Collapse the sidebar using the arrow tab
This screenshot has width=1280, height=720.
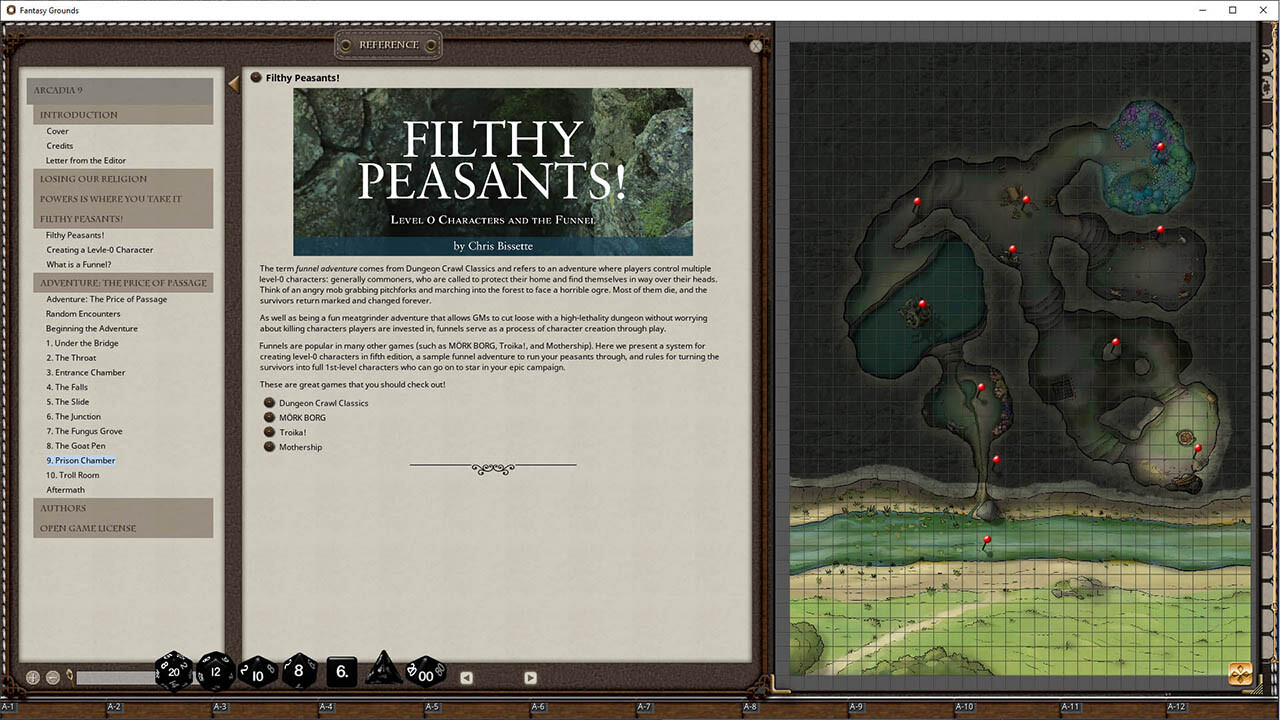tap(232, 83)
